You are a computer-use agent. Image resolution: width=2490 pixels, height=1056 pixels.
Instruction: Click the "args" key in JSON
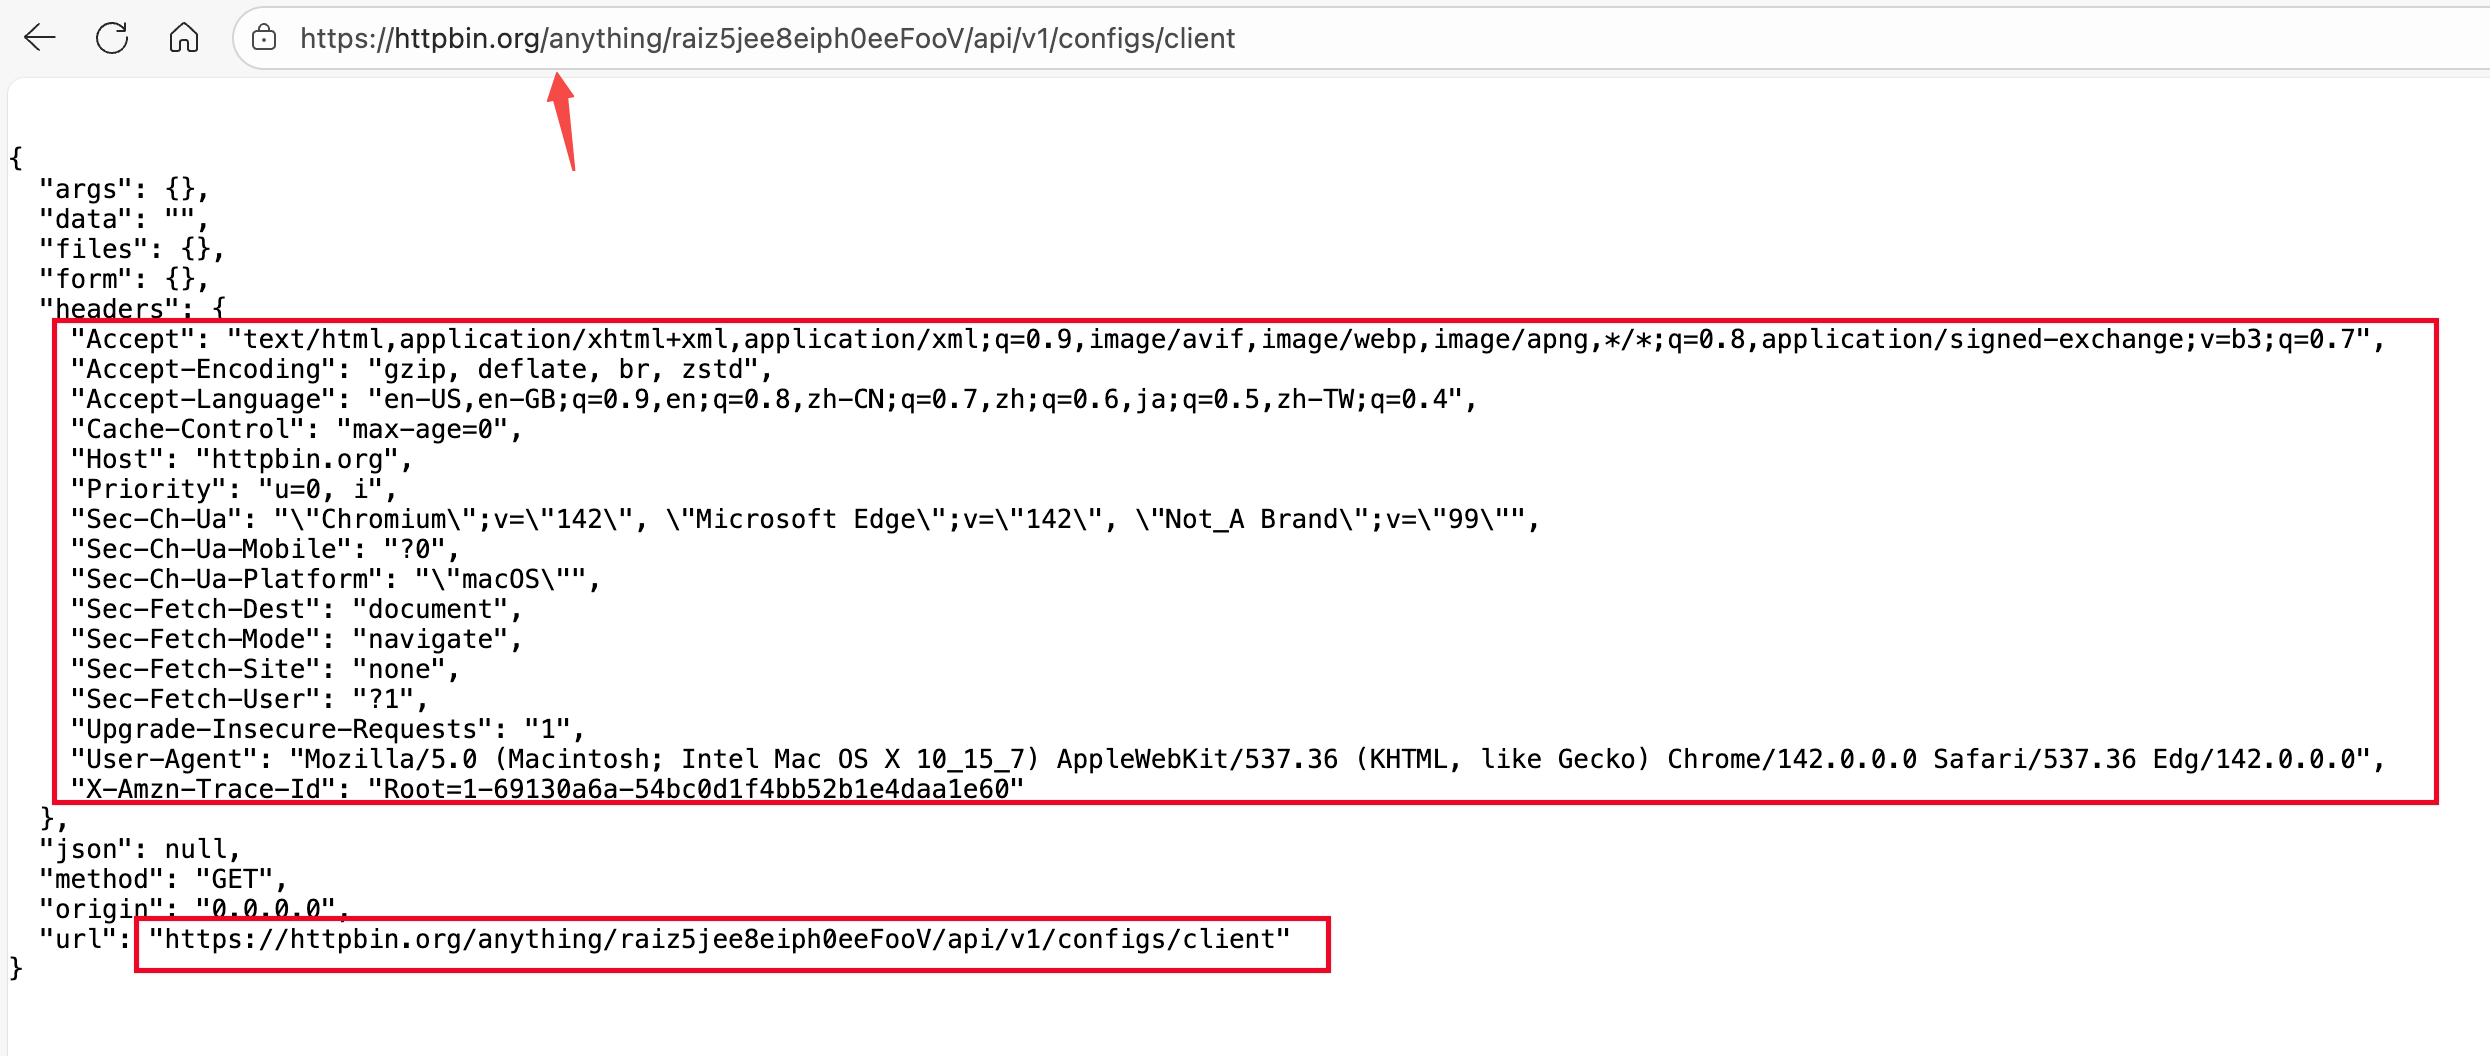click(x=86, y=189)
